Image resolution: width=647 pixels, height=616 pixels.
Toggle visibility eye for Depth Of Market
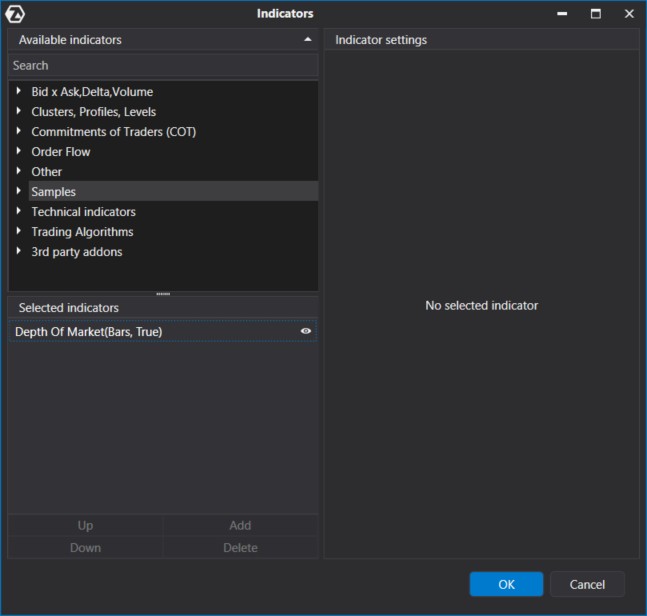(306, 331)
